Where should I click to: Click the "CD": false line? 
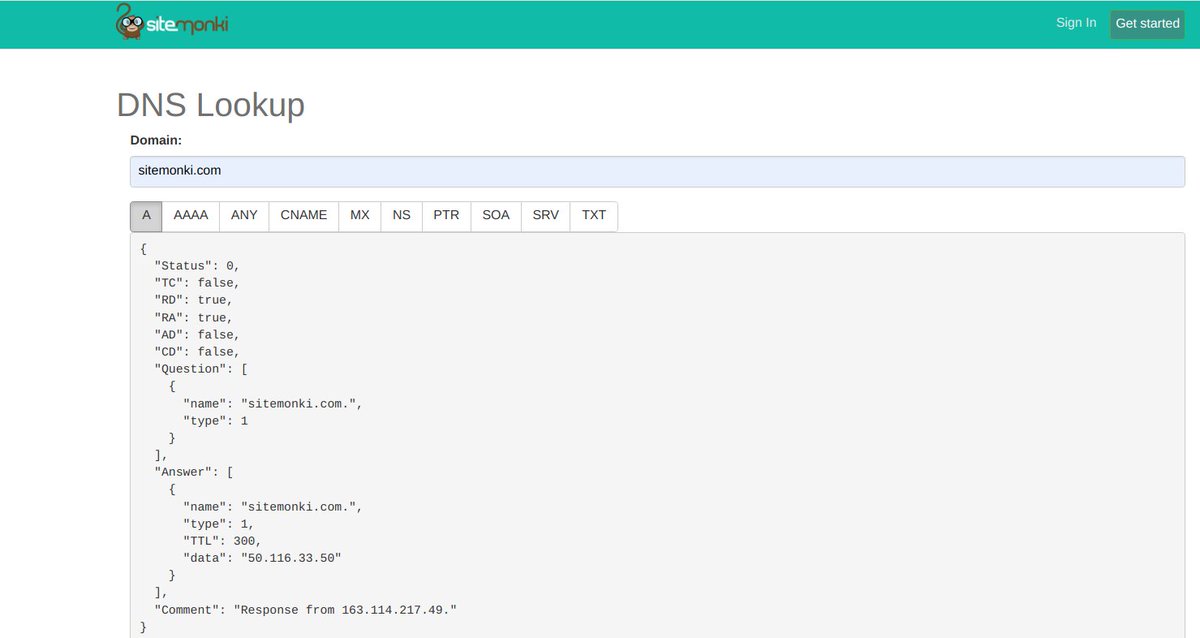197,352
